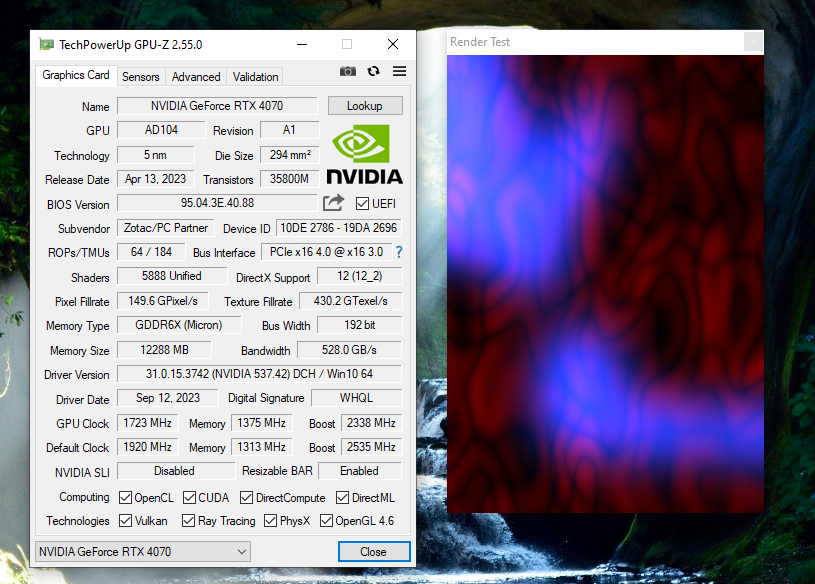The width and height of the screenshot is (815, 584).
Task: Open the GPU selection dropdown
Action: 143,551
